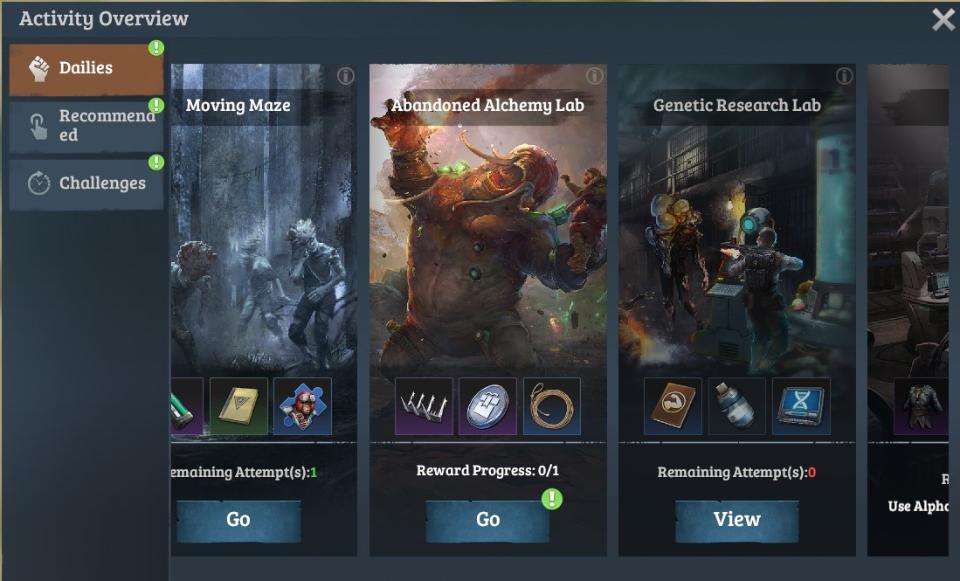Select the coiled rope reward icon
This screenshot has width=960, height=581.
[x=552, y=407]
